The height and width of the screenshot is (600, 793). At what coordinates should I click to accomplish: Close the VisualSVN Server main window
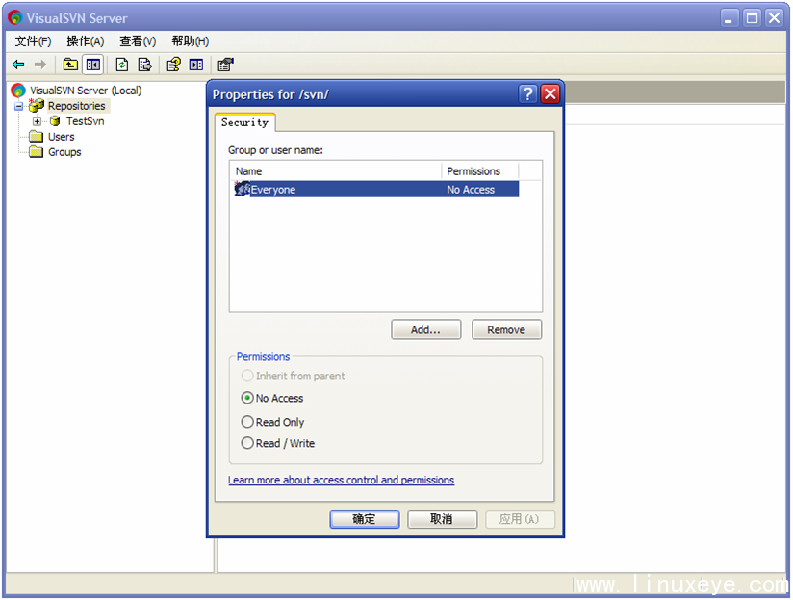tap(774, 18)
